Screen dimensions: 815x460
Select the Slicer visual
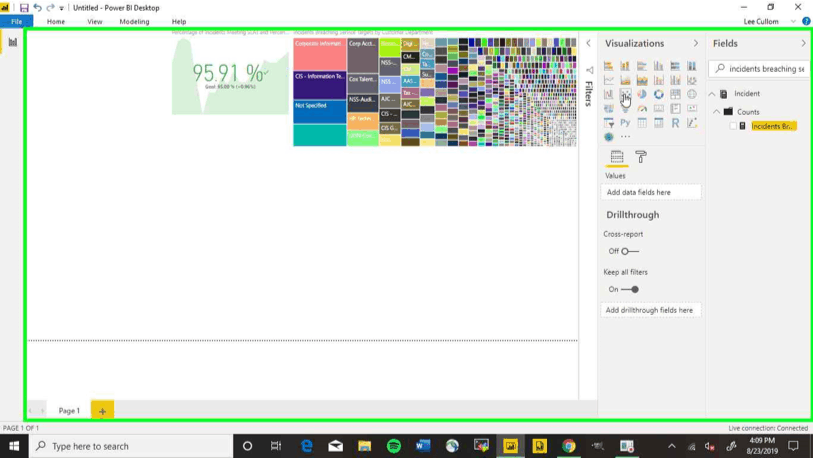608,123
